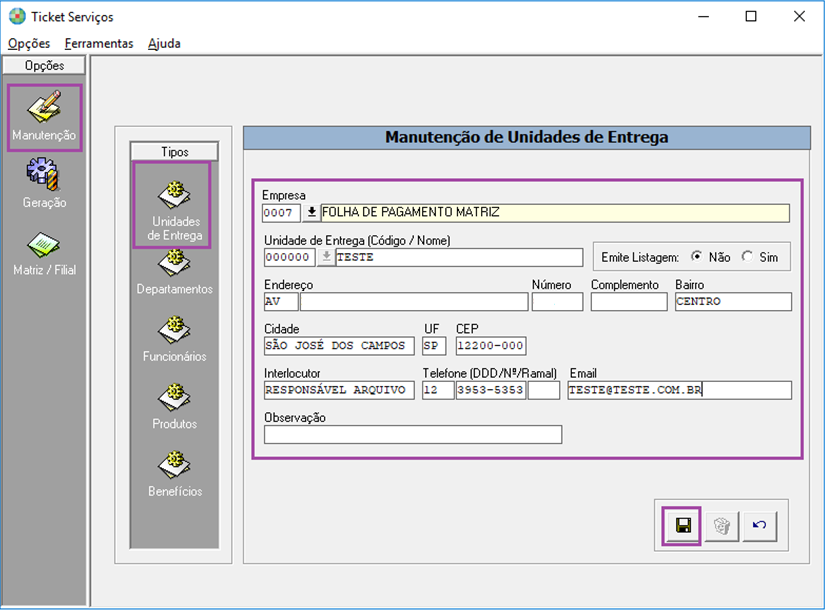Viewport: 825px width, 611px height.
Task: Click the CEP field 12200-000
Action: click(x=491, y=346)
